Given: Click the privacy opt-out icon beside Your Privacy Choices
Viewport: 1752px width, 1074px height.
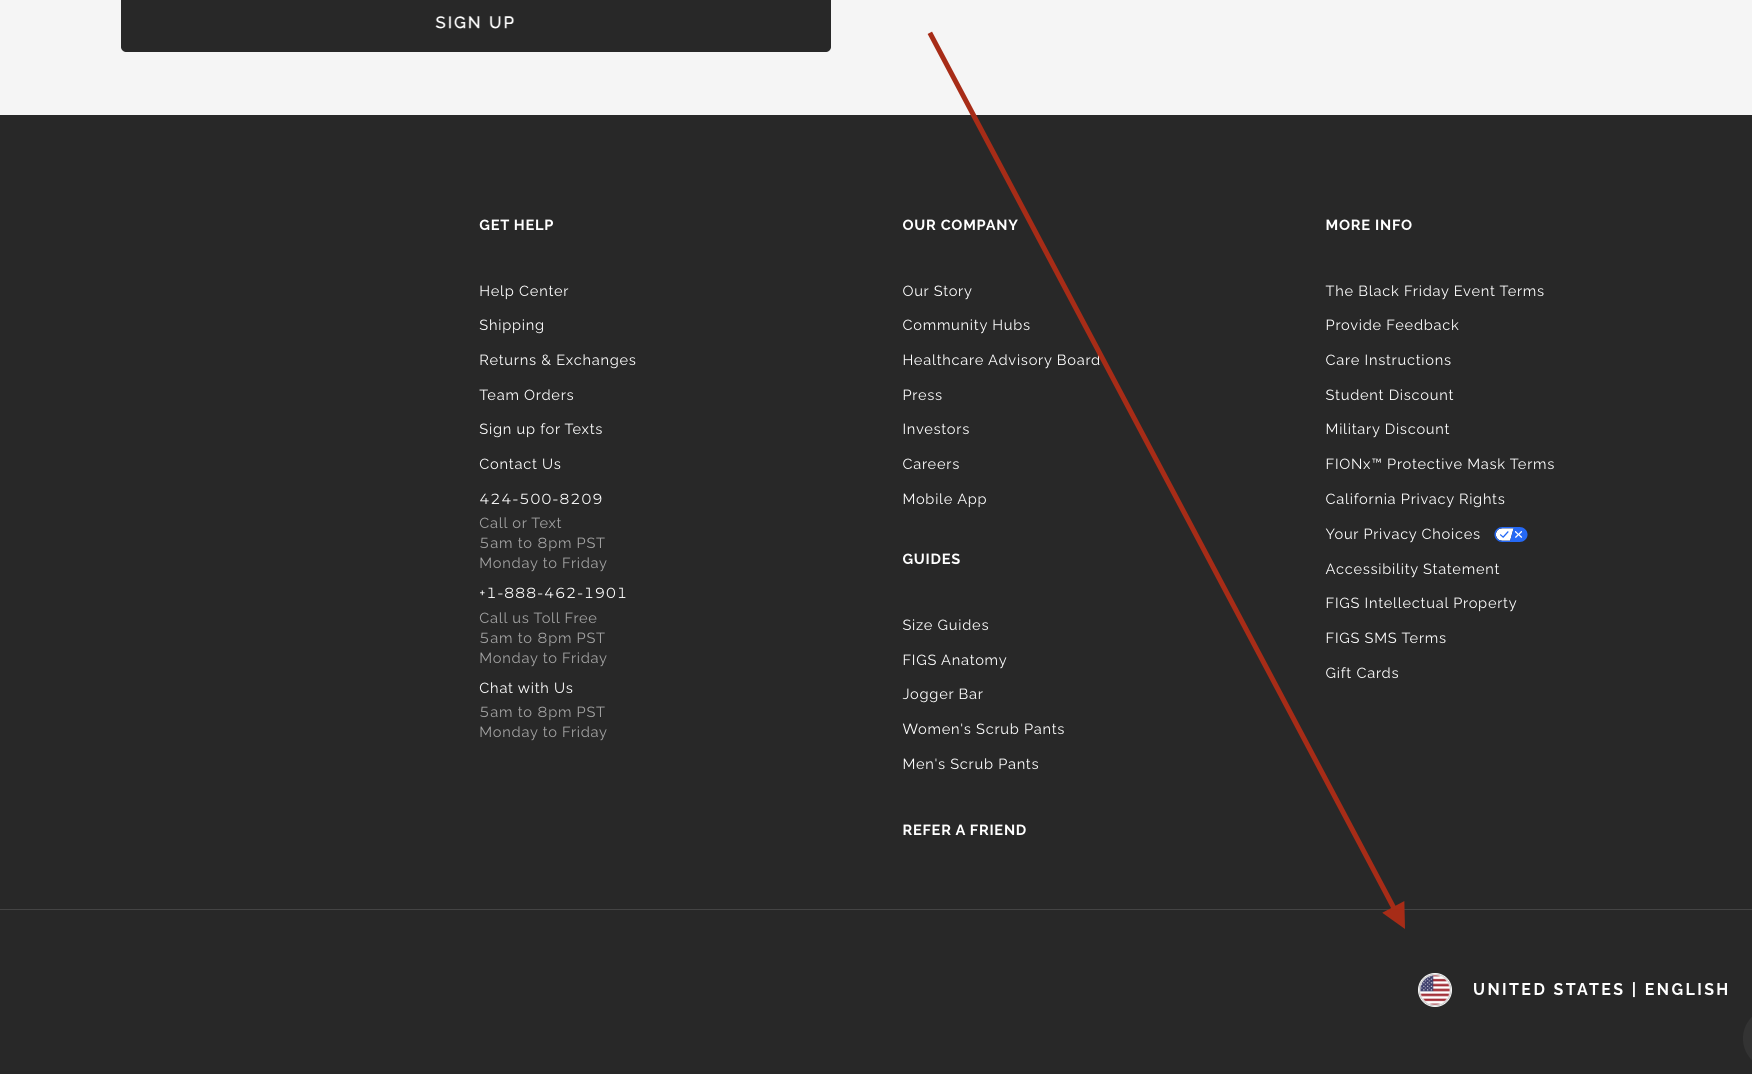Looking at the screenshot, I should tap(1509, 534).
